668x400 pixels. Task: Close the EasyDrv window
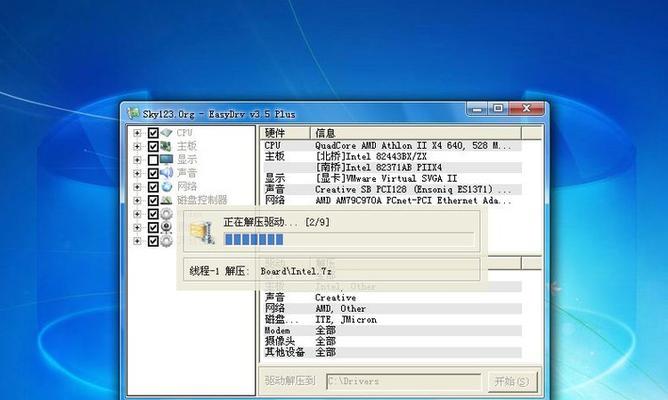pos(527,109)
